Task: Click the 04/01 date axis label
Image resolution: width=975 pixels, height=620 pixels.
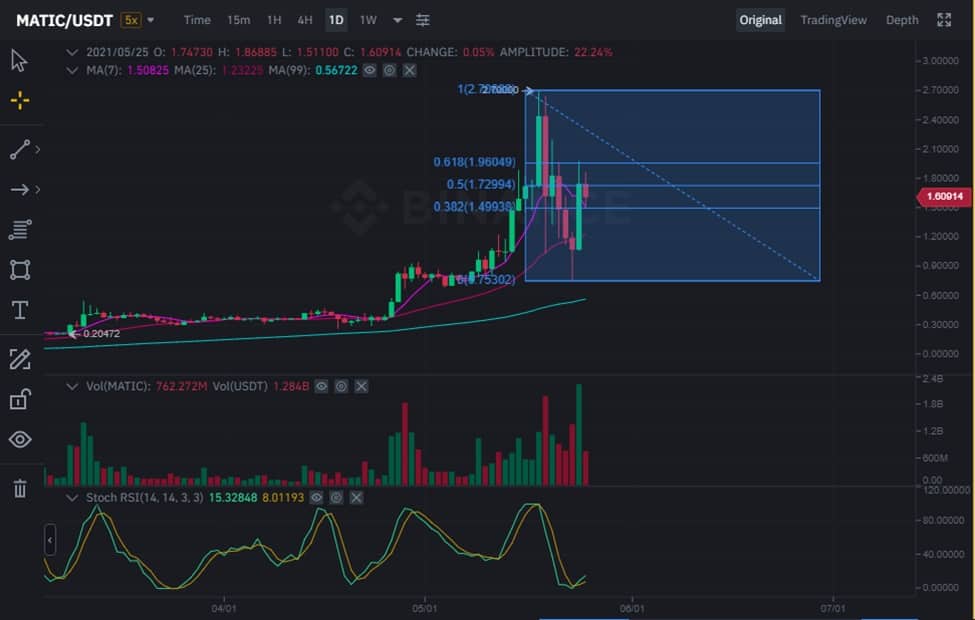Action: coord(224,608)
